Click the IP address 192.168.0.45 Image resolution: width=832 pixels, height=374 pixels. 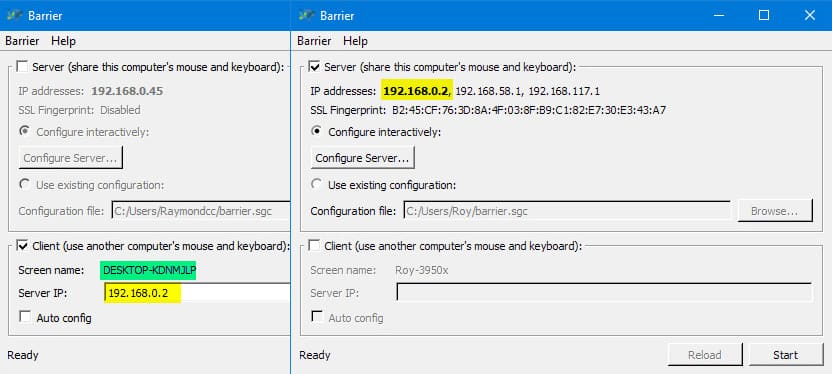coord(127,91)
